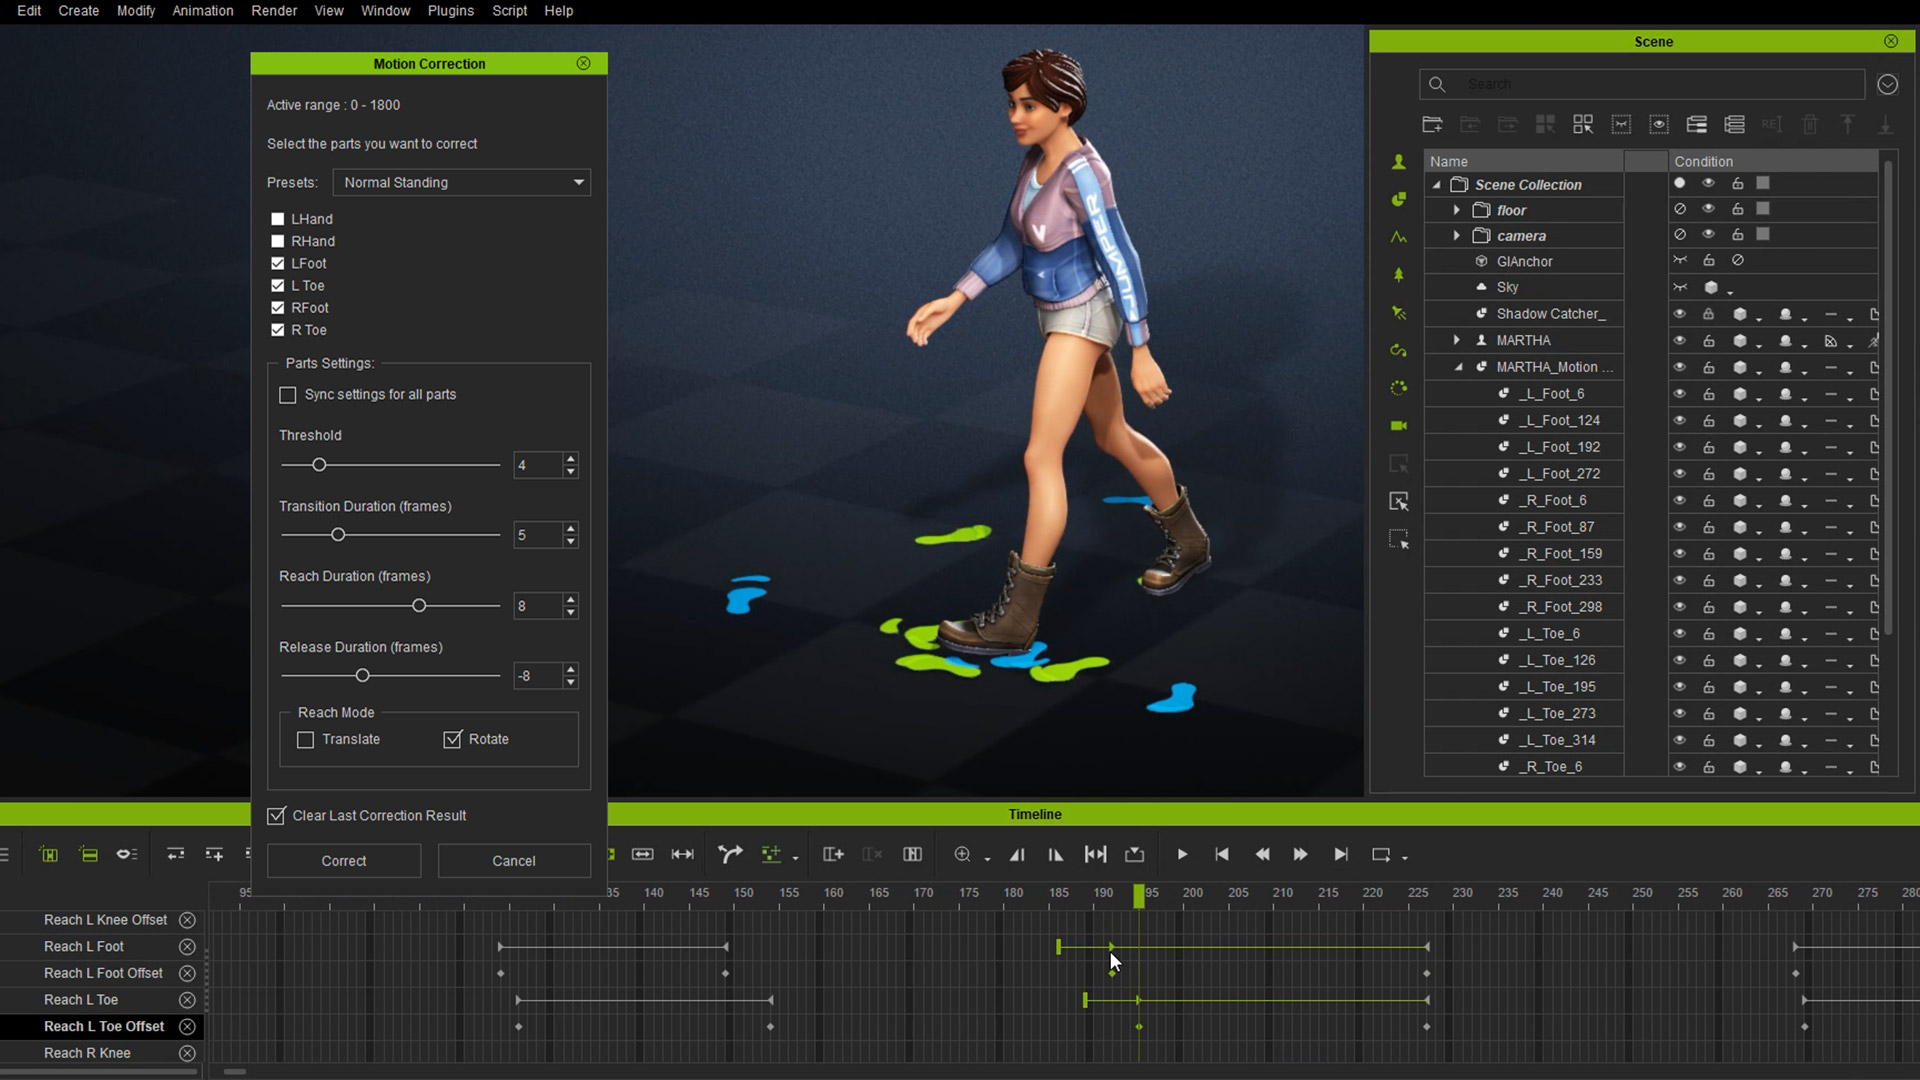Image resolution: width=1920 pixels, height=1080 pixels.
Task: Open the Plugins menu
Action: click(x=451, y=11)
